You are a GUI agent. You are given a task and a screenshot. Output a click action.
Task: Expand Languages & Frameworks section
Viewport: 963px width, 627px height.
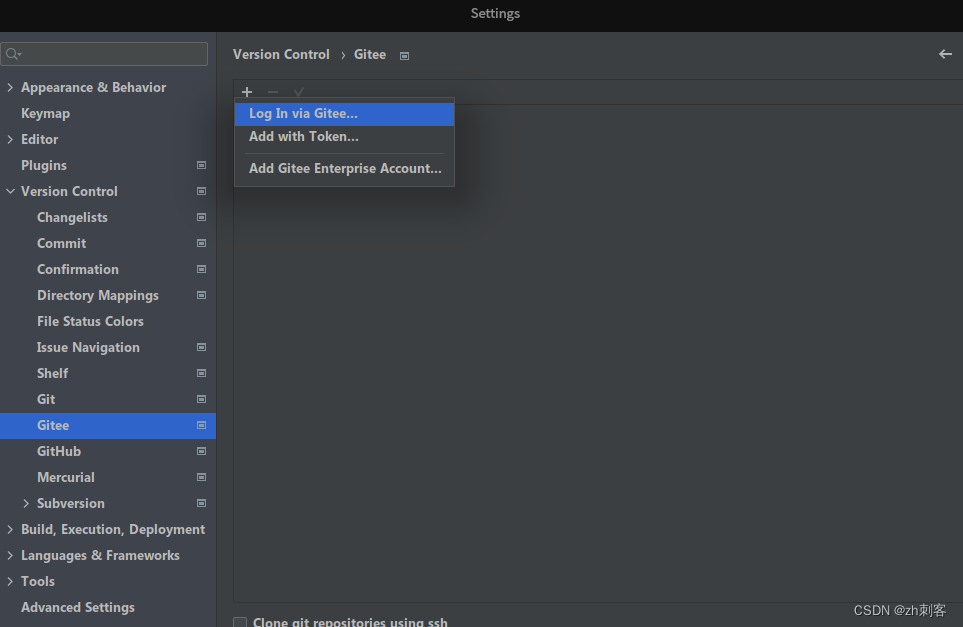click(10, 555)
